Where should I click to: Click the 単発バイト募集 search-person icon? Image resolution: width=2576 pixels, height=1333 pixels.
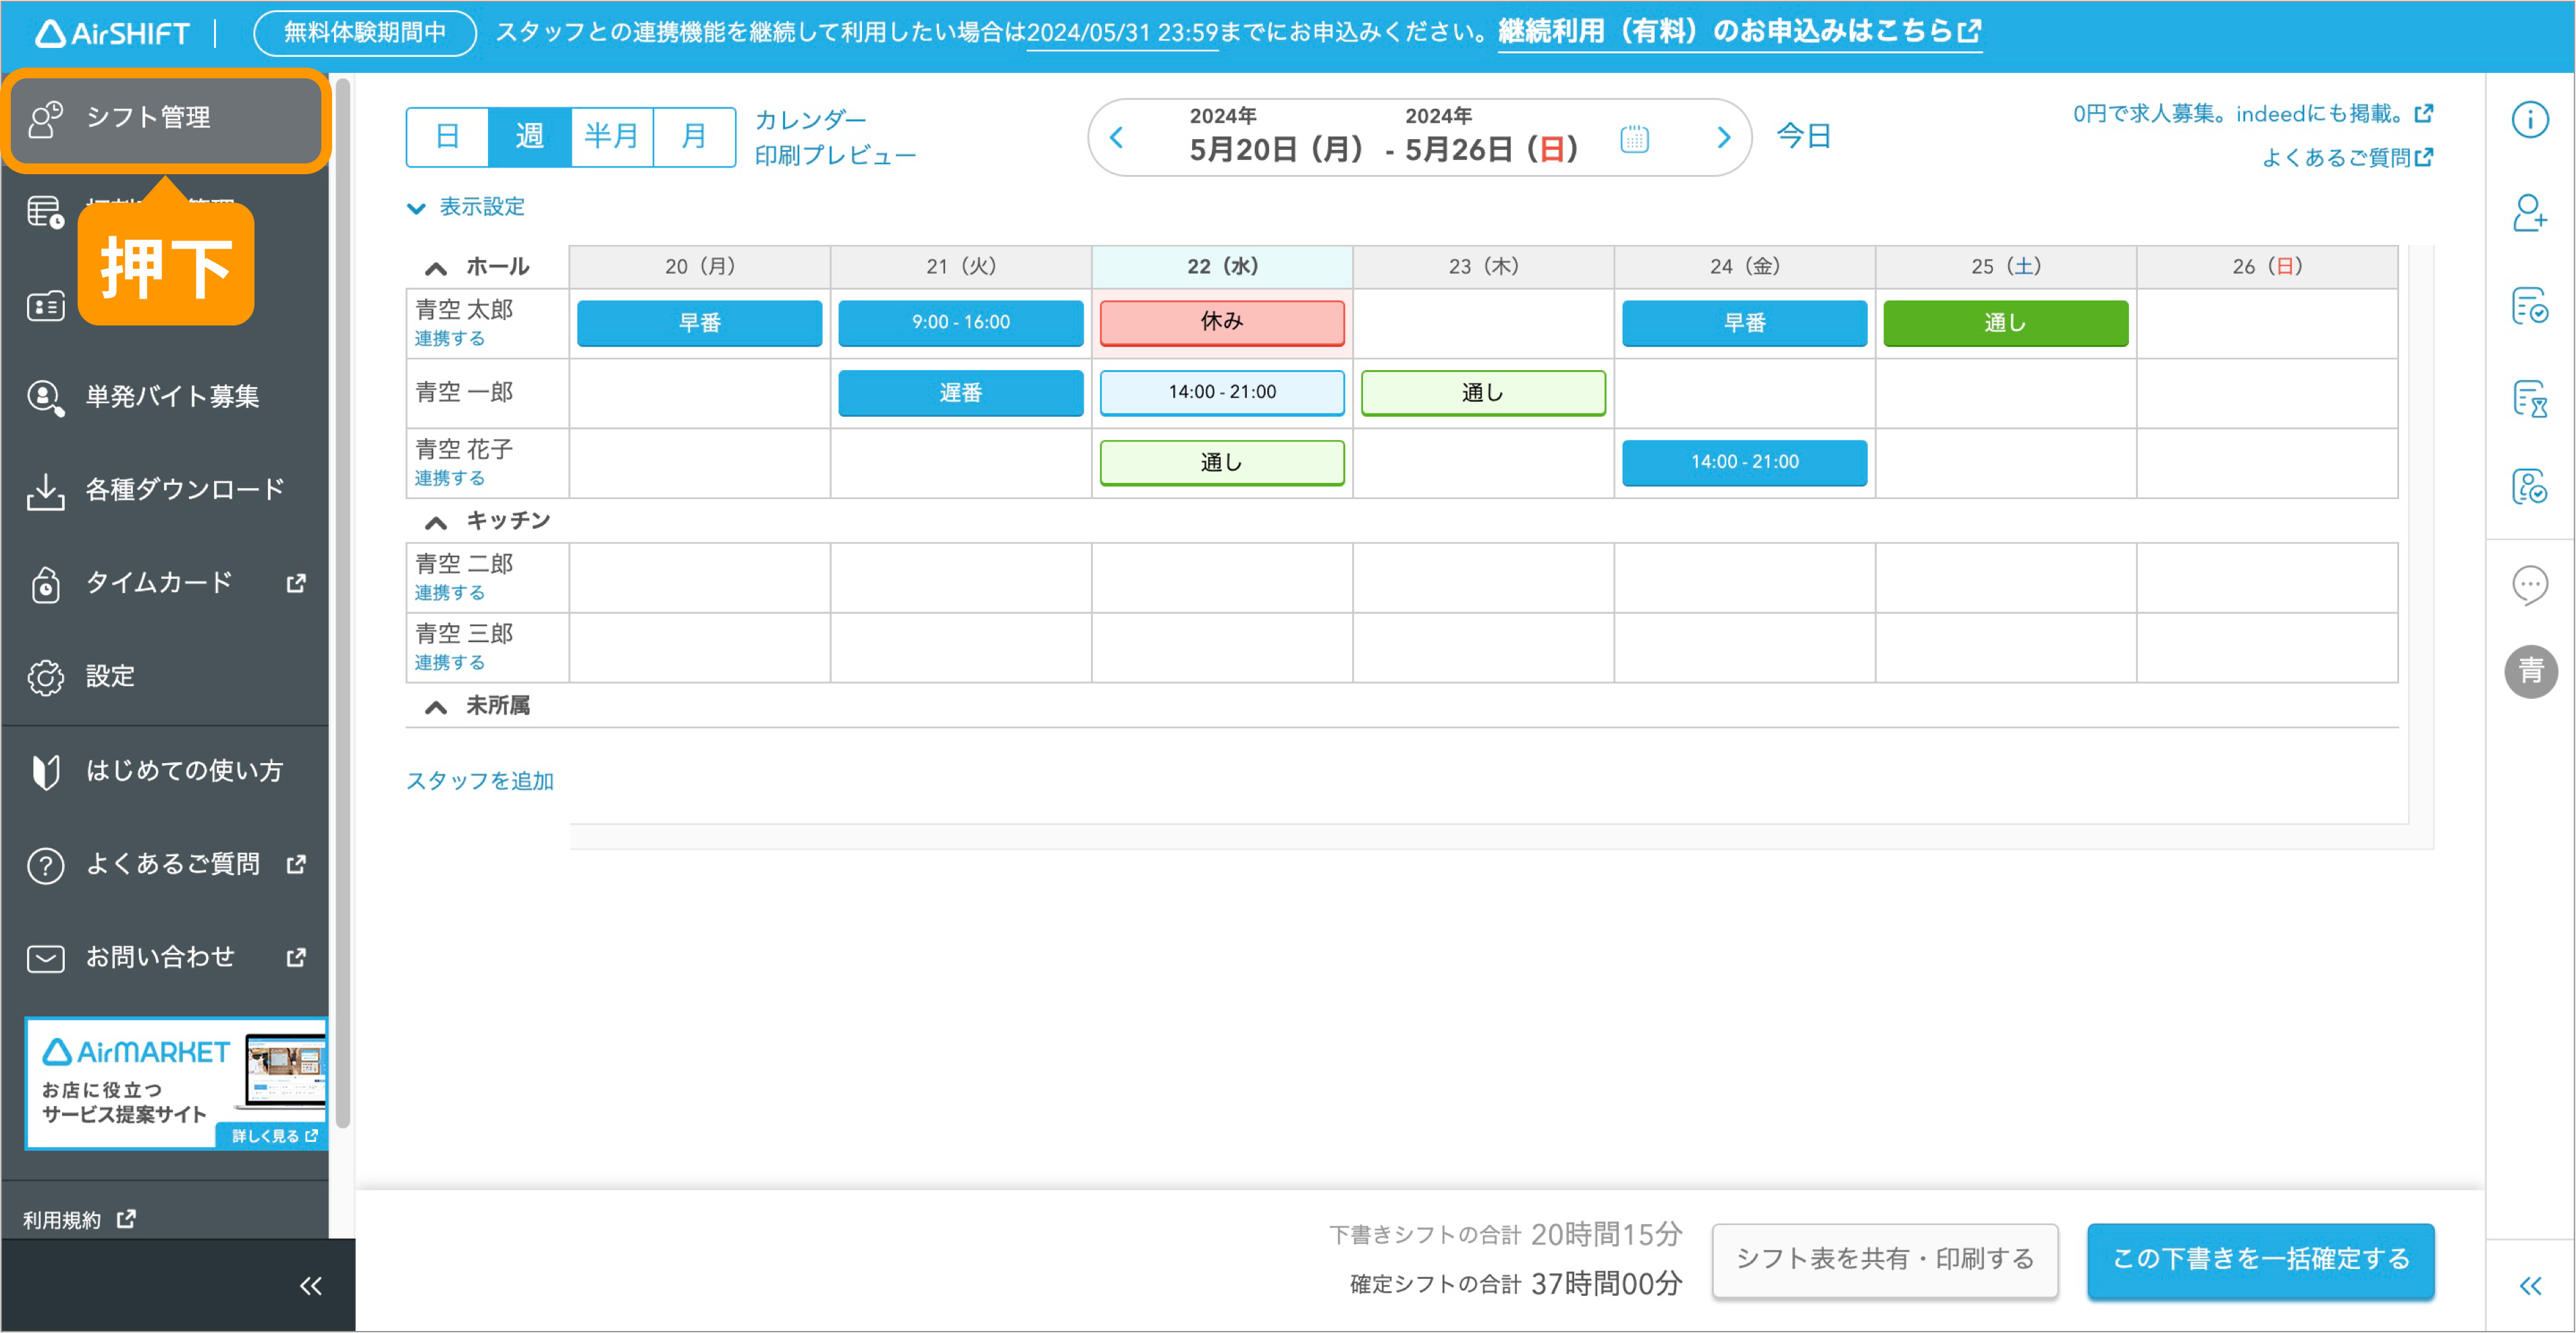coord(45,398)
